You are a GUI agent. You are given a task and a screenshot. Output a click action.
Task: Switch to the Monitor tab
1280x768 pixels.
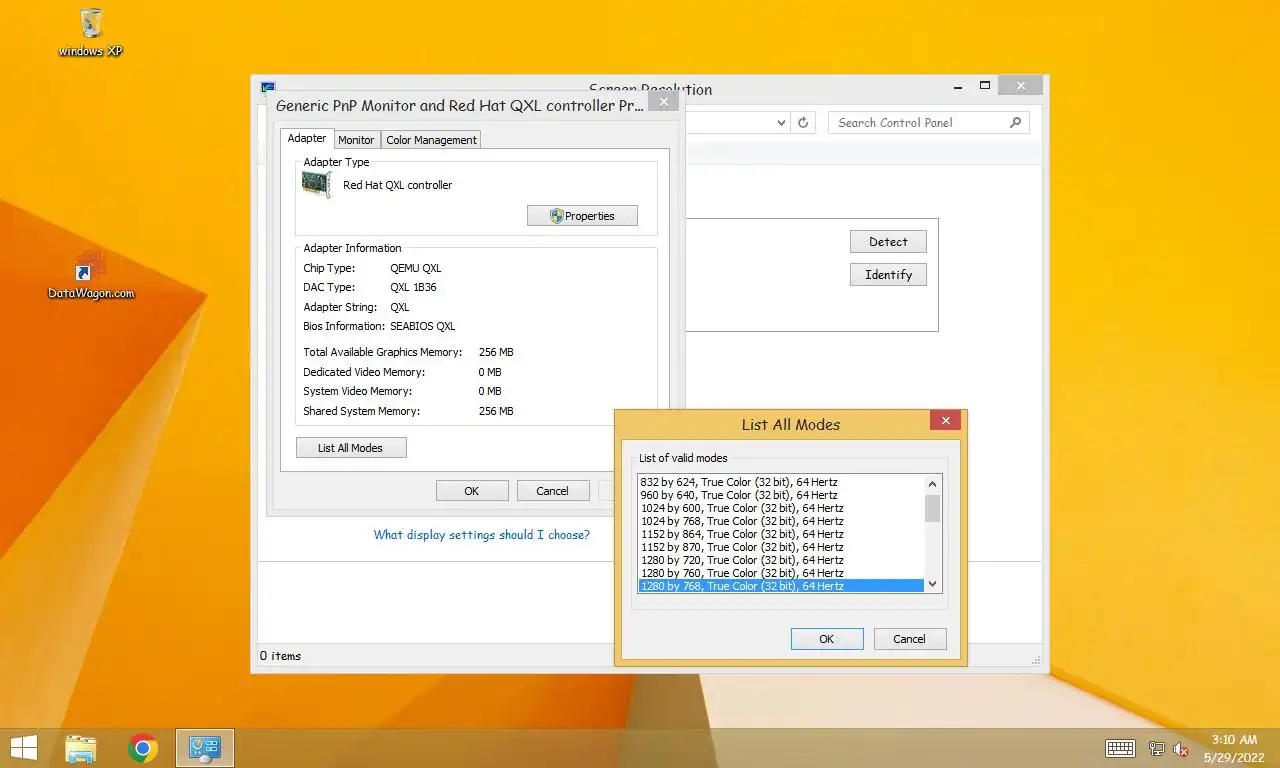coord(356,140)
